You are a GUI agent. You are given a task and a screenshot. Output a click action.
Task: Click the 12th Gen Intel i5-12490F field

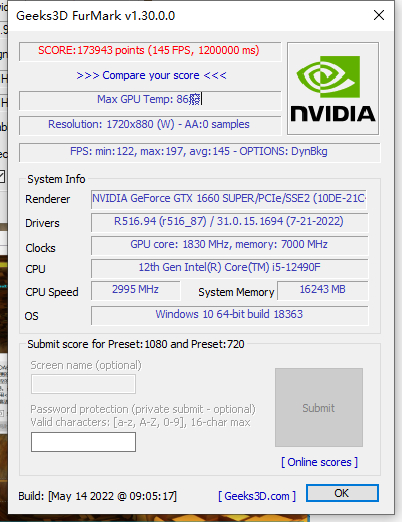[229, 268]
